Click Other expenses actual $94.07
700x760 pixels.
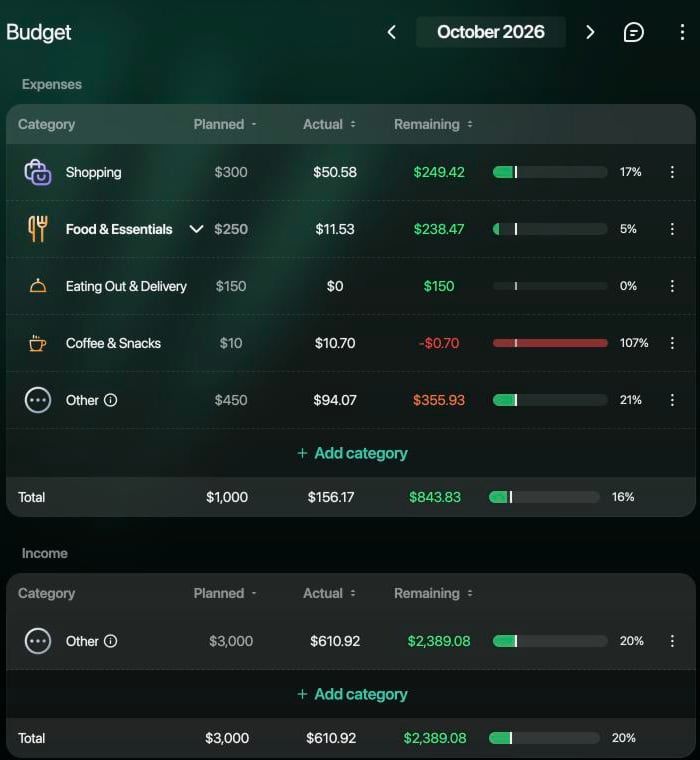click(x=335, y=400)
